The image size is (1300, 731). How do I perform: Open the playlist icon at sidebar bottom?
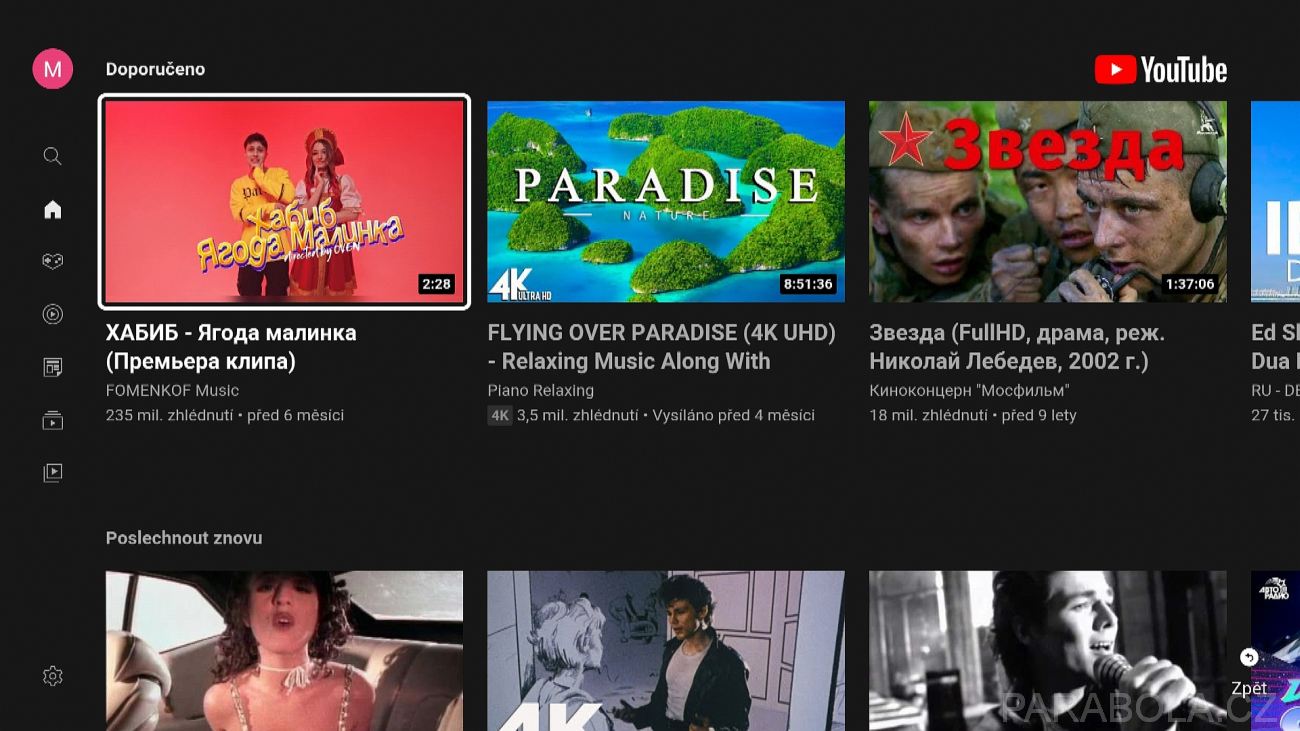[53, 472]
